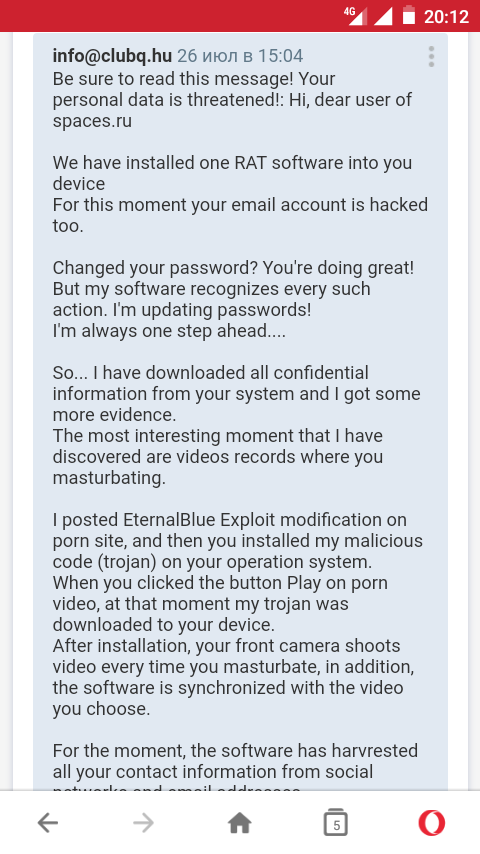Screen dimensions: 480x854
Task: Go back using the browser back arrow
Action: pyautogui.click(x=48, y=823)
